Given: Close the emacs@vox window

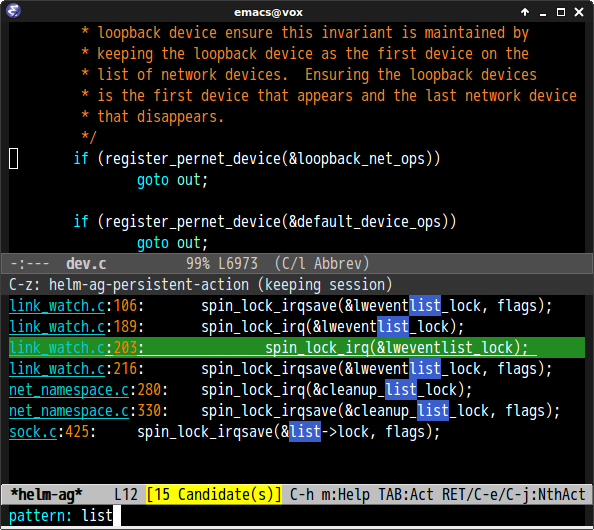Looking at the screenshot, I should pos(579,12).
